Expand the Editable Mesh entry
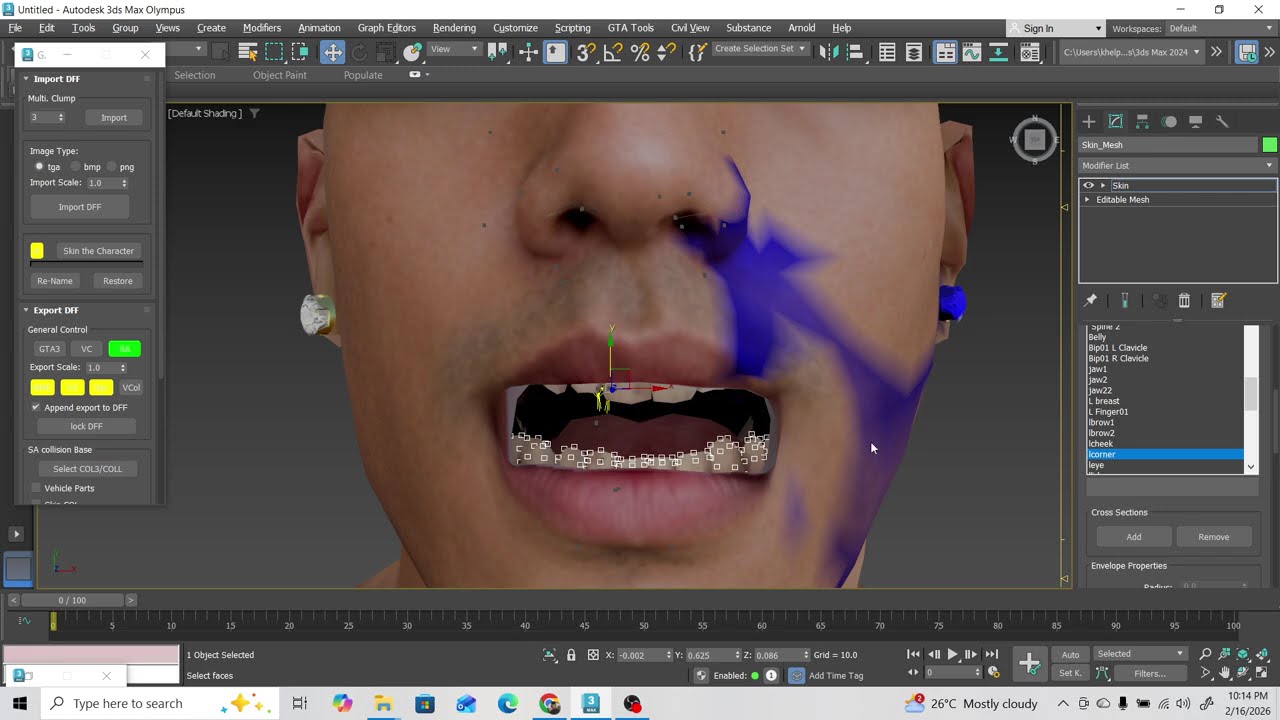This screenshot has height=720, width=1280. point(1088,200)
